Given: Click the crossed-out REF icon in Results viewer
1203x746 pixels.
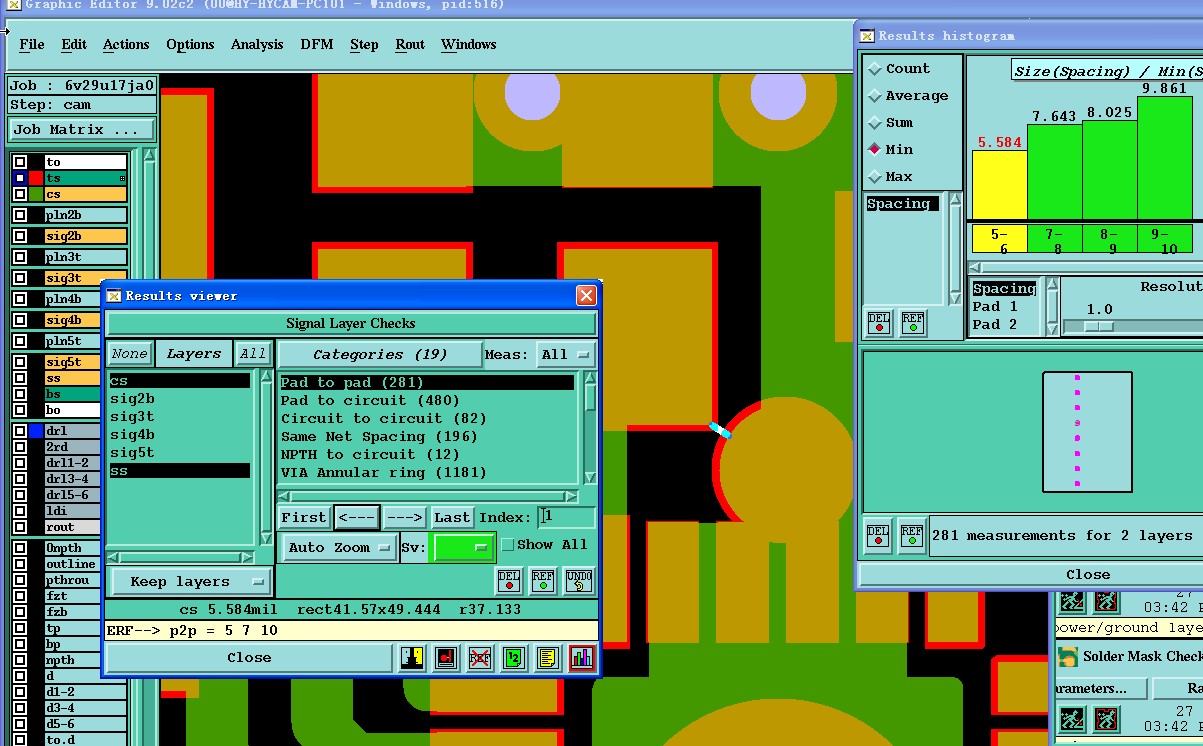Looking at the screenshot, I should pos(481,658).
